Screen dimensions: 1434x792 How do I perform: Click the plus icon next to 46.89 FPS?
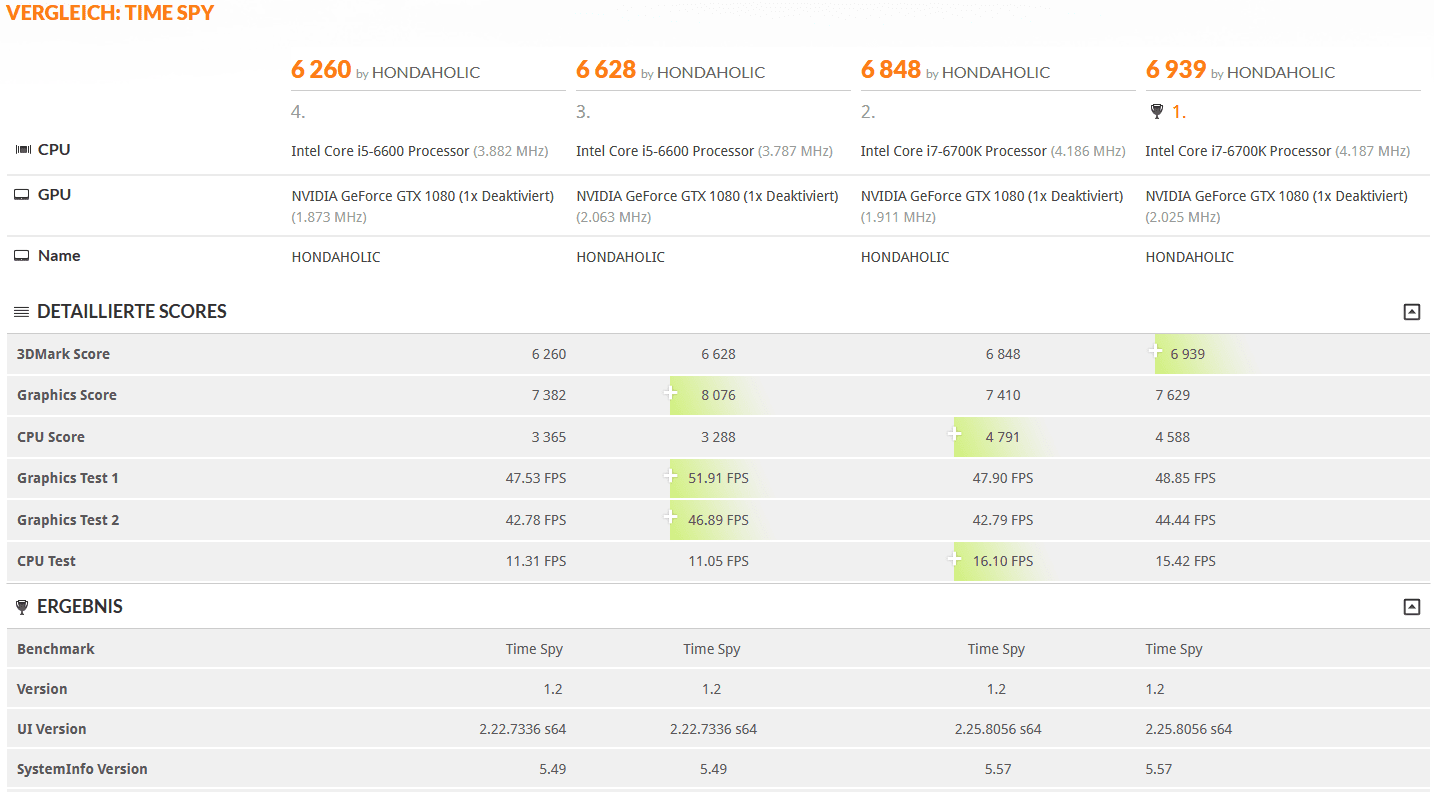click(671, 517)
